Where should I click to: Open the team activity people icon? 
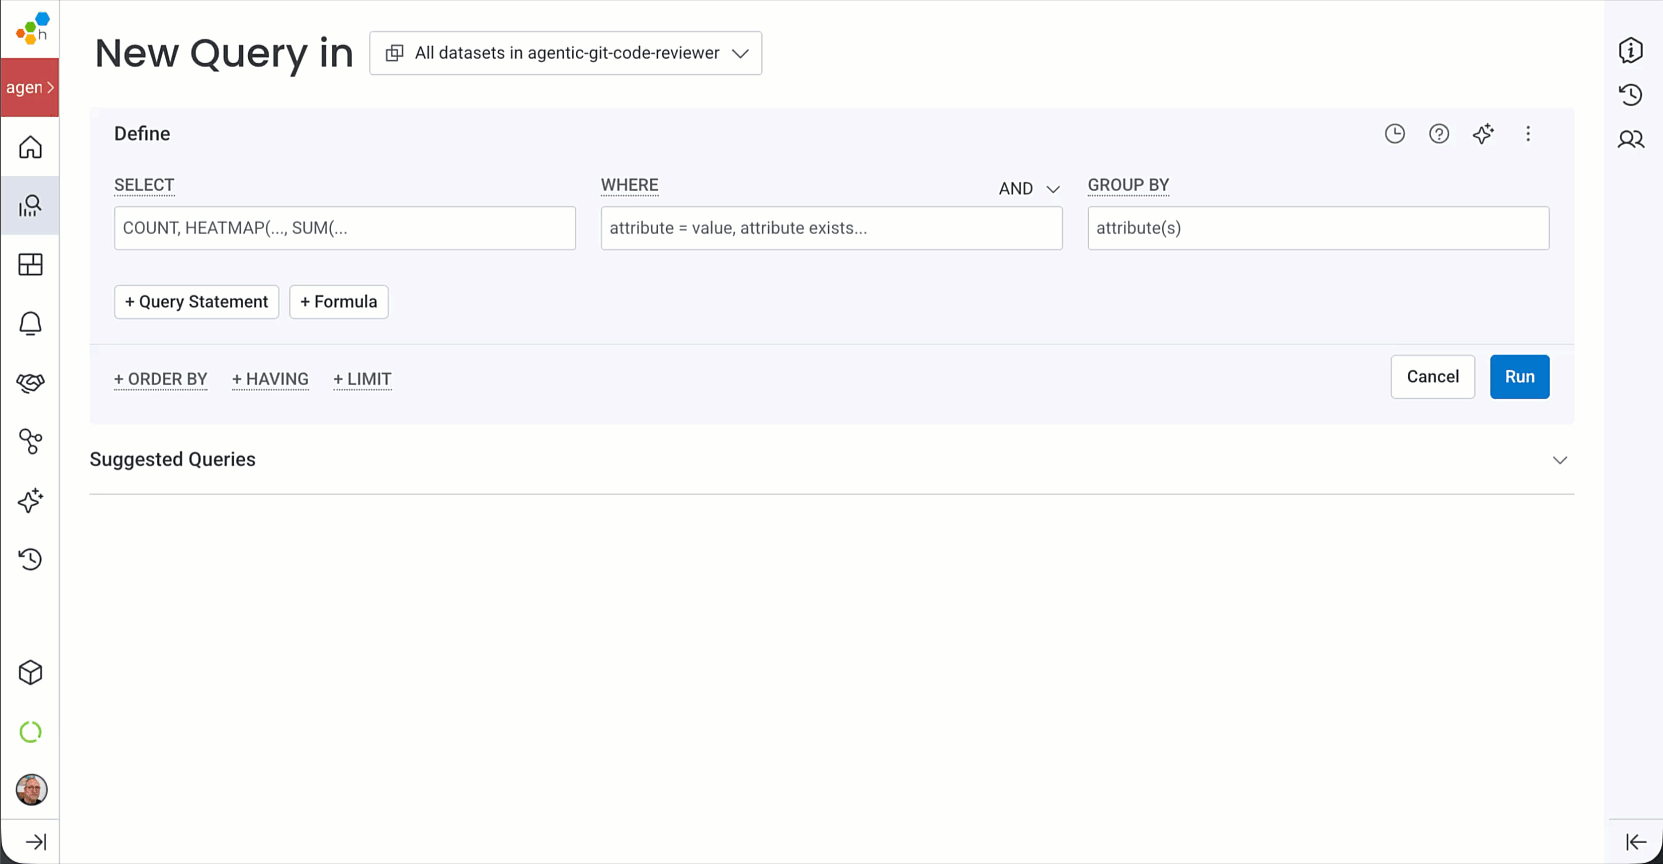click(1631, 140)
